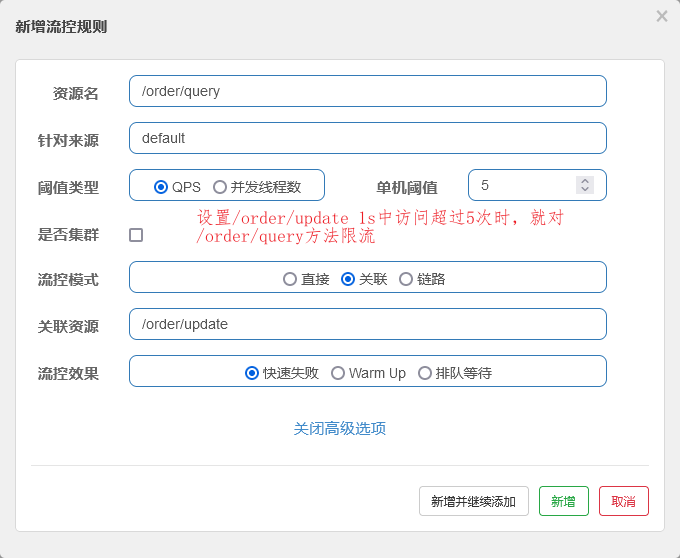Click the 单机阈值 number field
Screen dimensions: 680x558
pyautogui.click(x=537, y=185)
